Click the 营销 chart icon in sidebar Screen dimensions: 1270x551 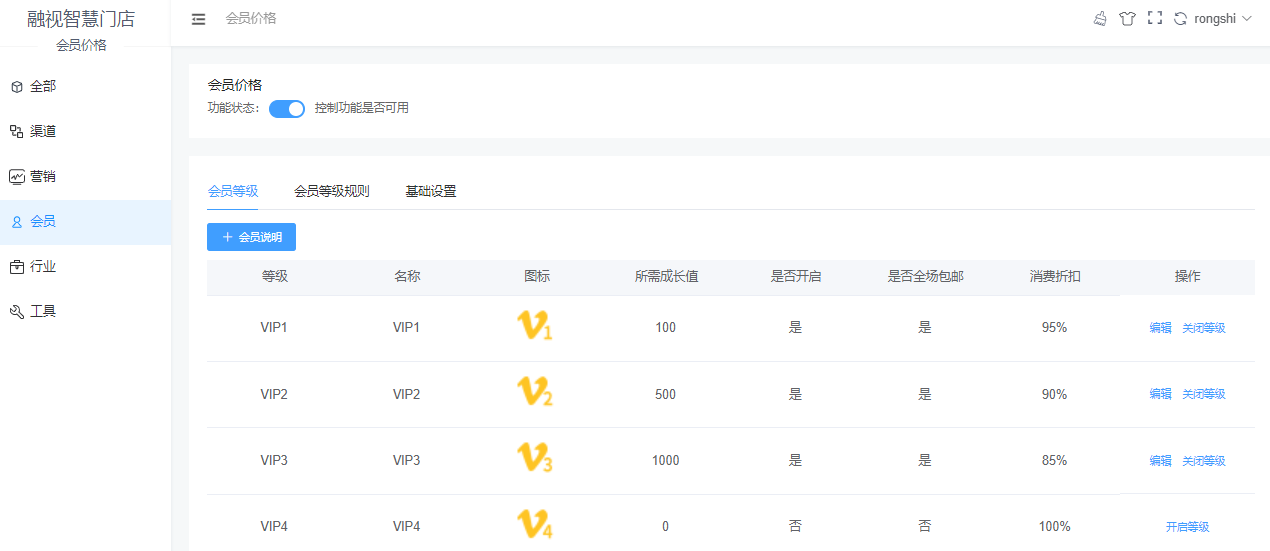click(17, 177)
